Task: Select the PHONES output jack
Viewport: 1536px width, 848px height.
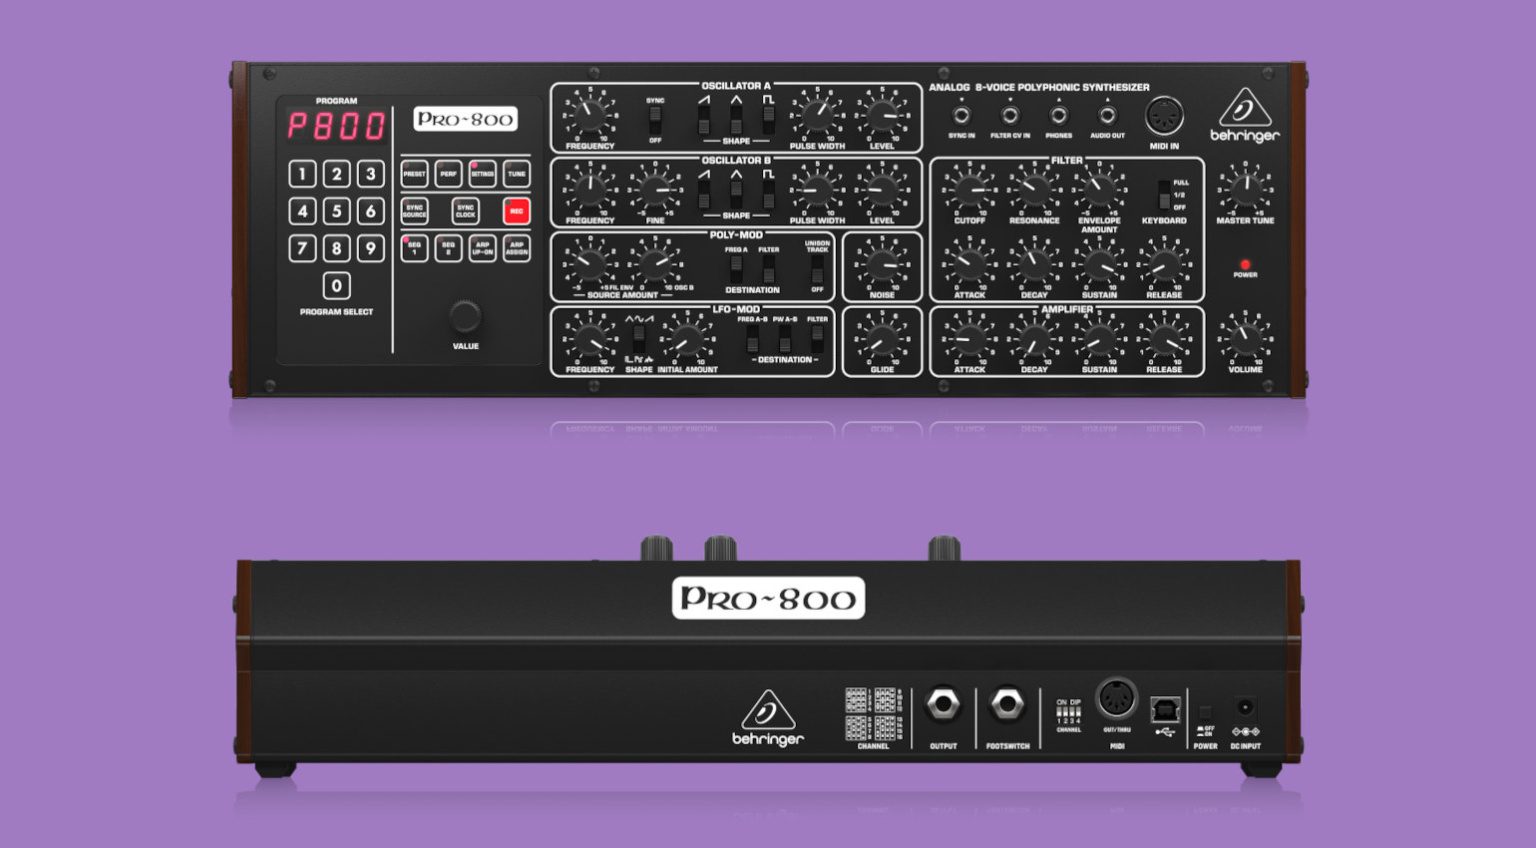Action: [1060, 114]
